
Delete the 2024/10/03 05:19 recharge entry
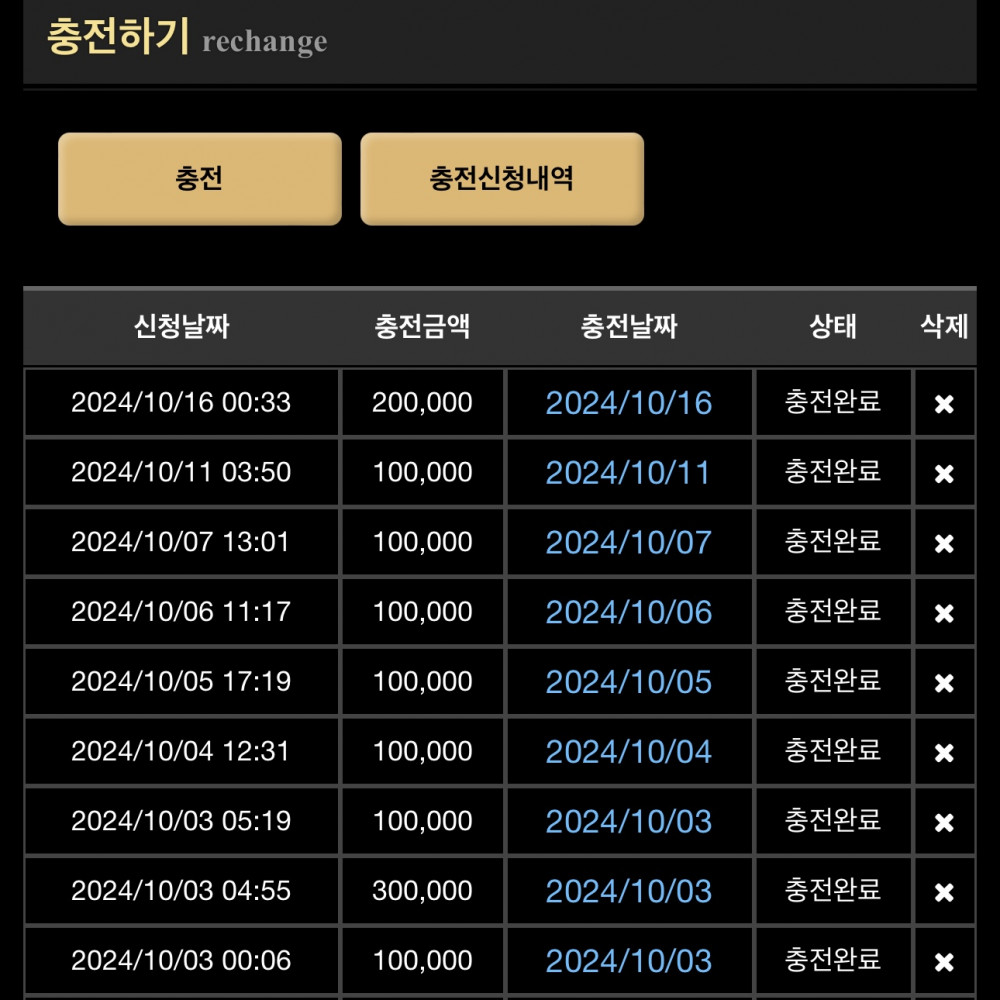[943, 823]
